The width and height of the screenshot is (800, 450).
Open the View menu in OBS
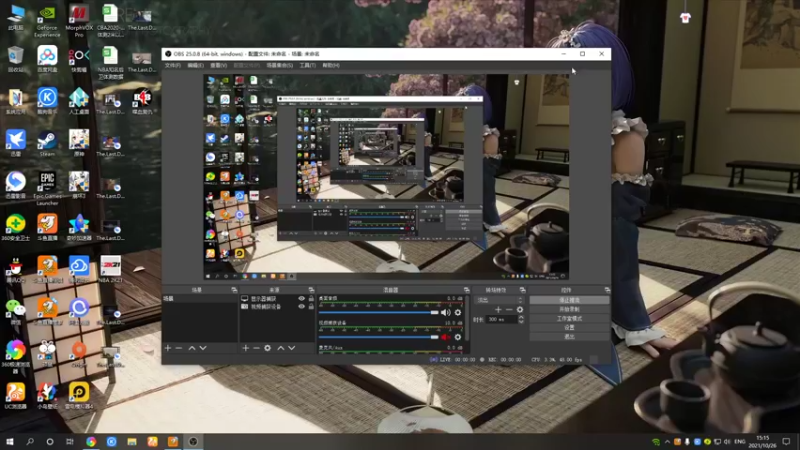(218, 65)
